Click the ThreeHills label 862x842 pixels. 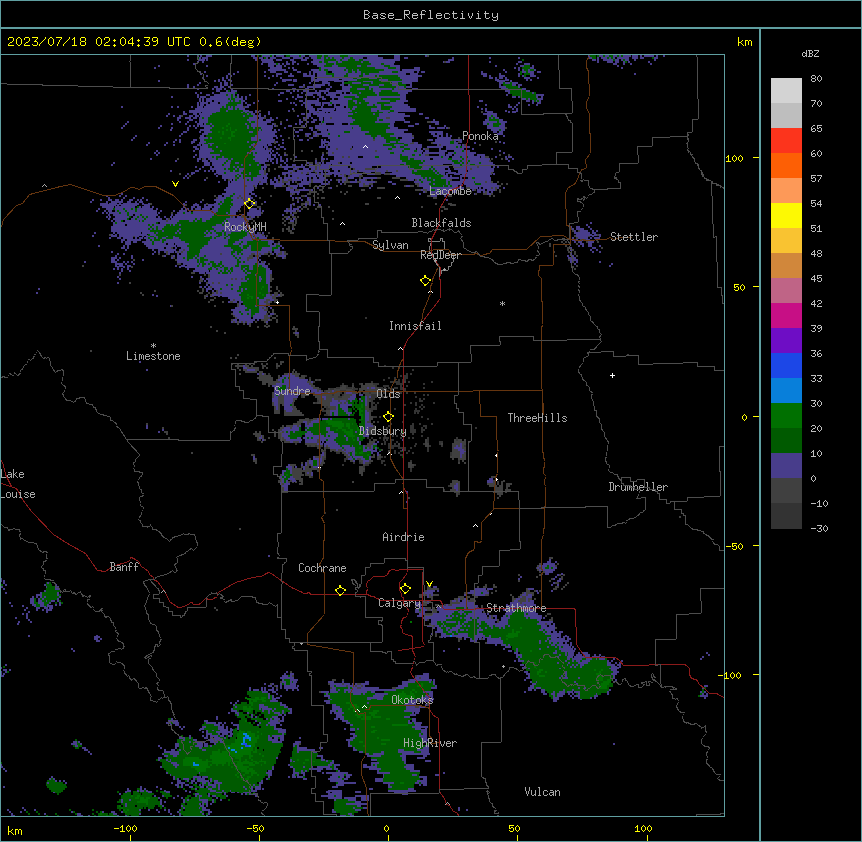pyautogui.click(x=537, y=418)
